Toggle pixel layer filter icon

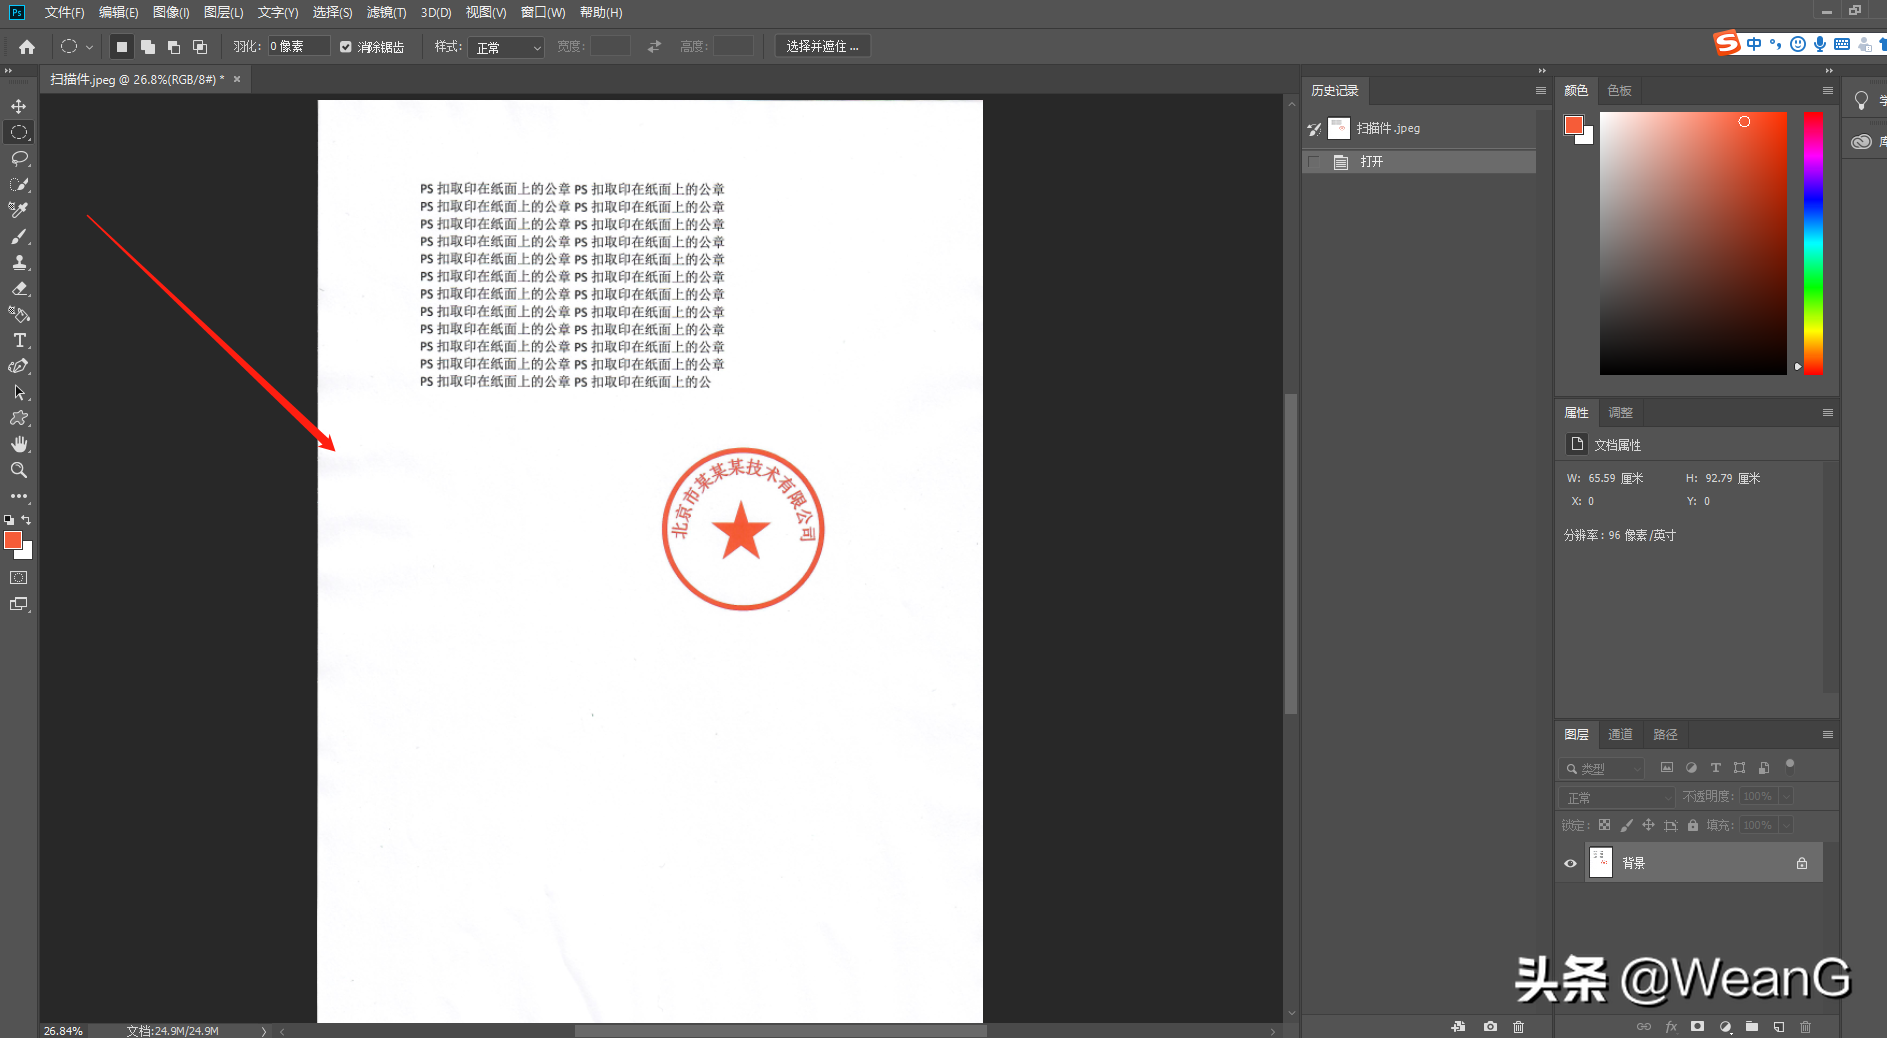(1666, 768)
